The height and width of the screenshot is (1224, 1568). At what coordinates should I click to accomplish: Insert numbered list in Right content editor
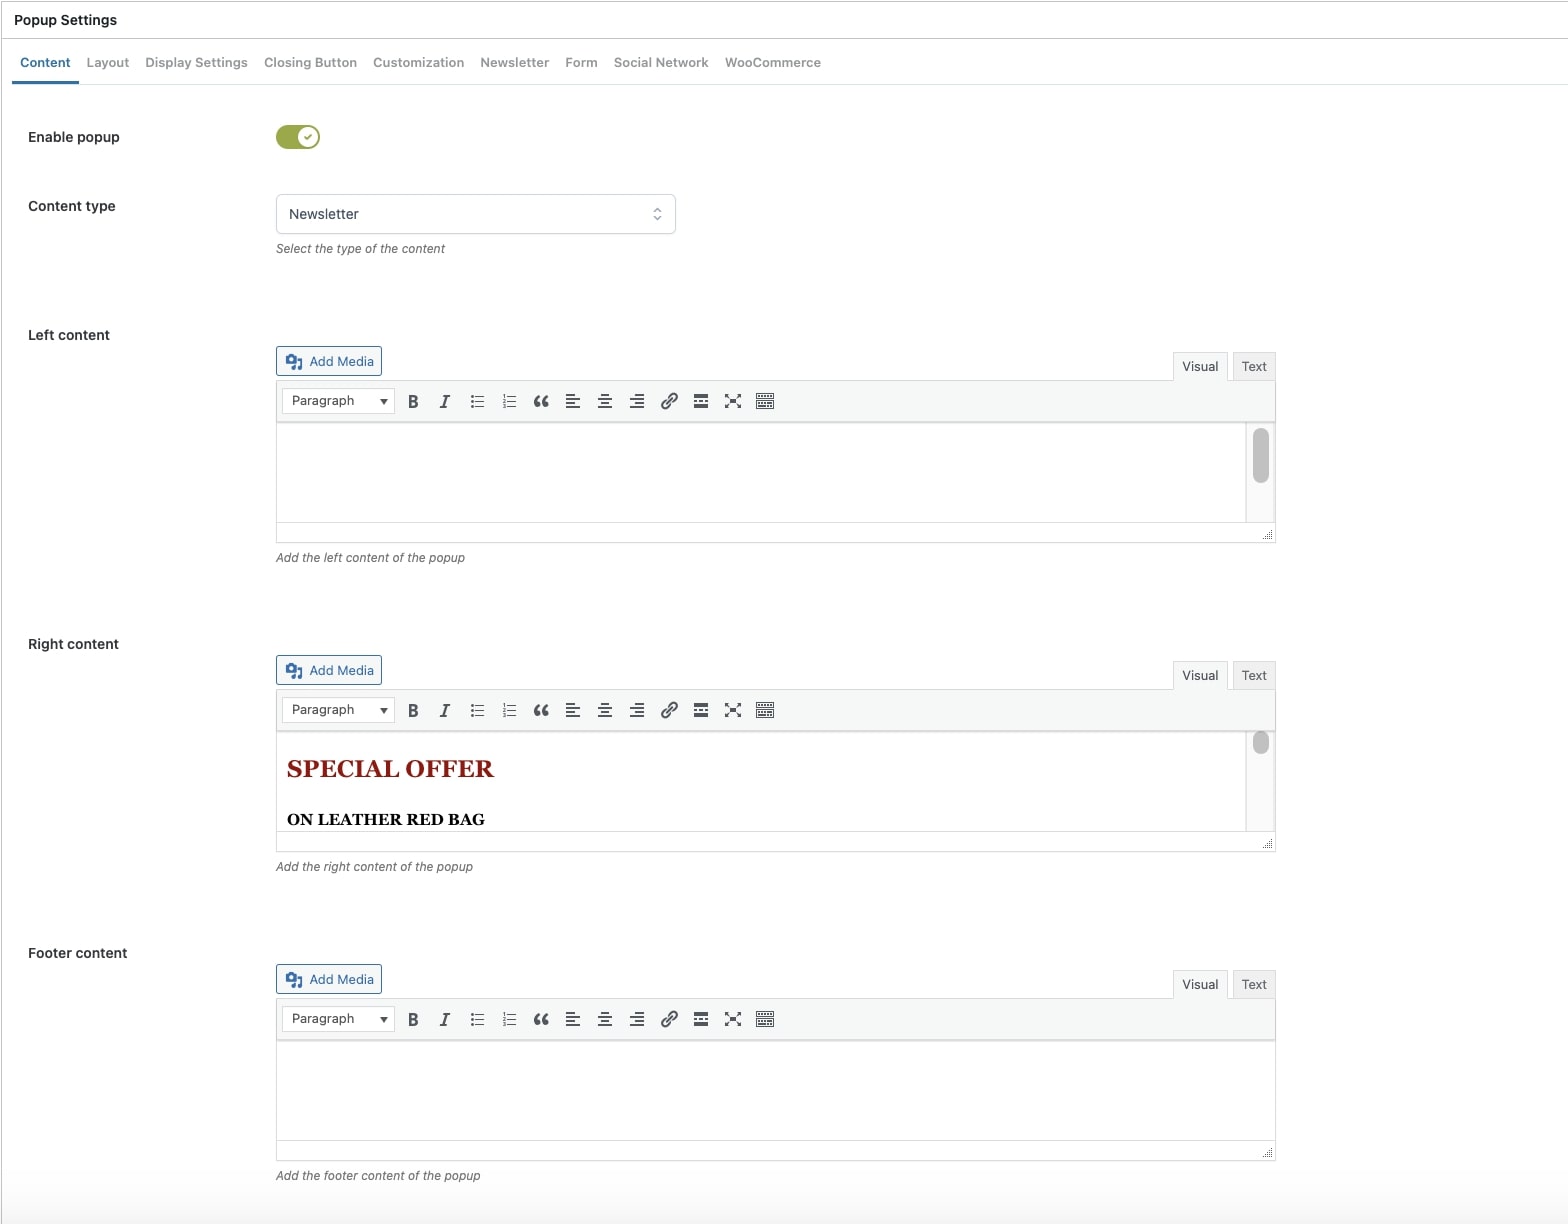tap(509, 710)
